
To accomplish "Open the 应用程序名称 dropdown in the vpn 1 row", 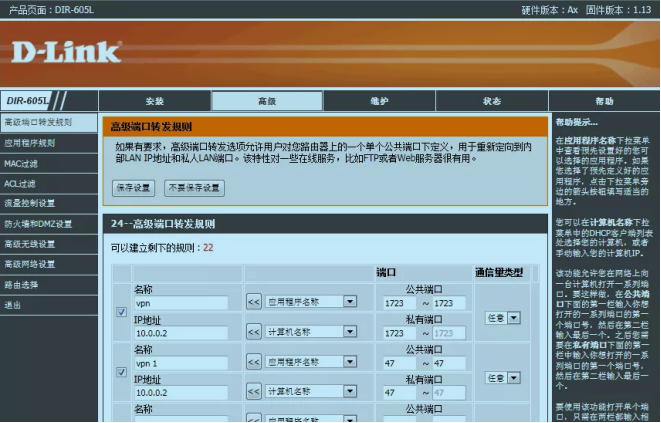I will [x=311, y=362].
